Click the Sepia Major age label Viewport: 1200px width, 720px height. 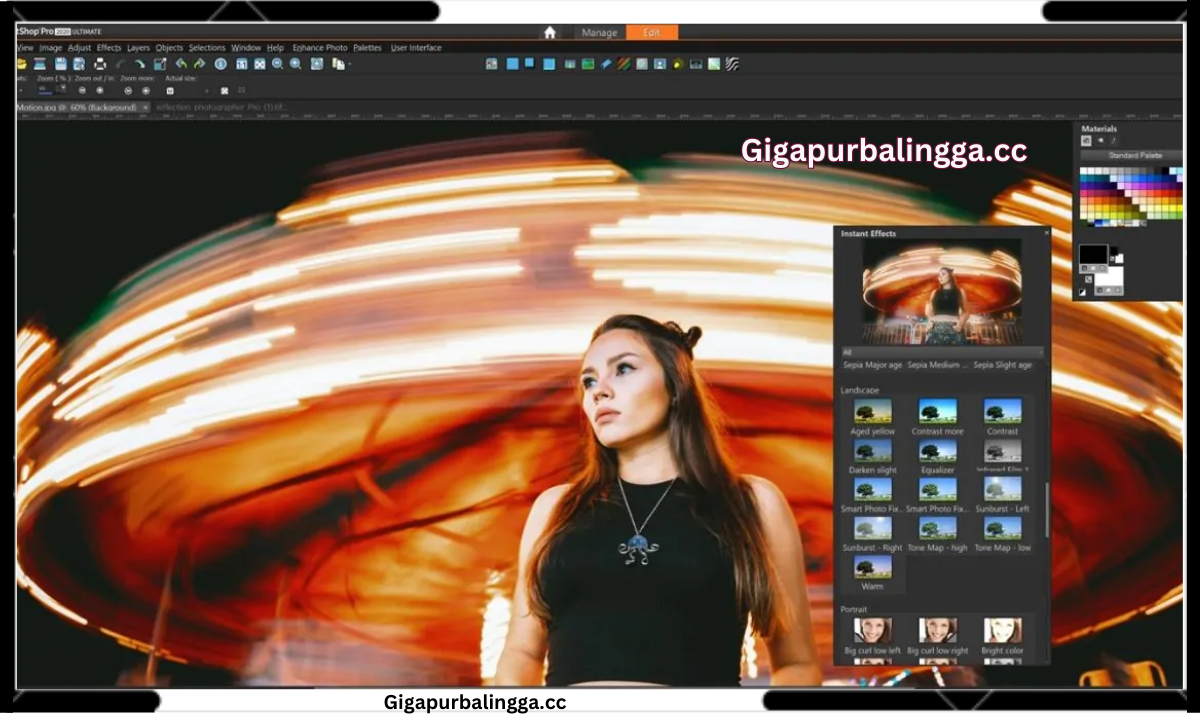coord(872,365)
